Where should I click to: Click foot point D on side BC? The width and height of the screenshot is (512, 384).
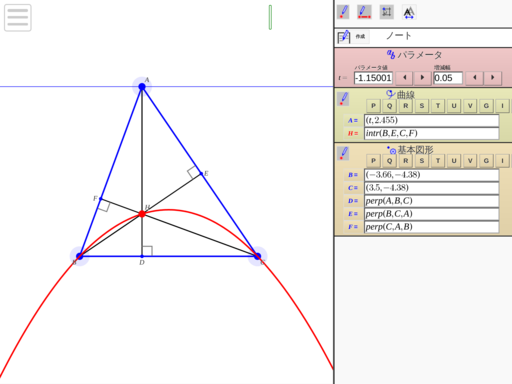142,256
